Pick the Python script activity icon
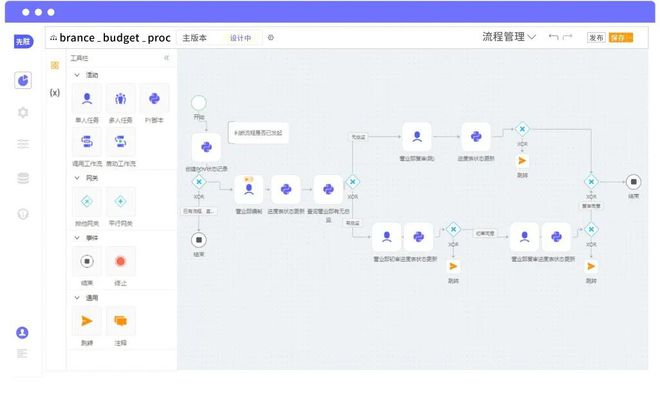The height and width of the screenshot is (399, 660). 154,99
